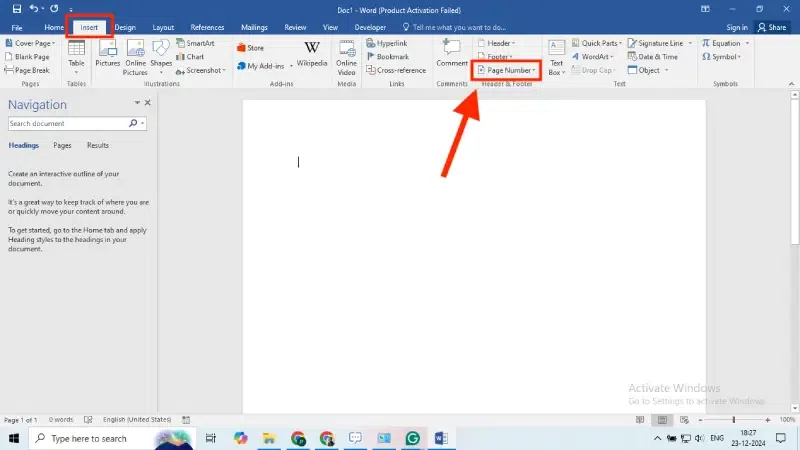Collapse the ribbon with the arrow
Screen dimensions: 800x450
[791, 84]
